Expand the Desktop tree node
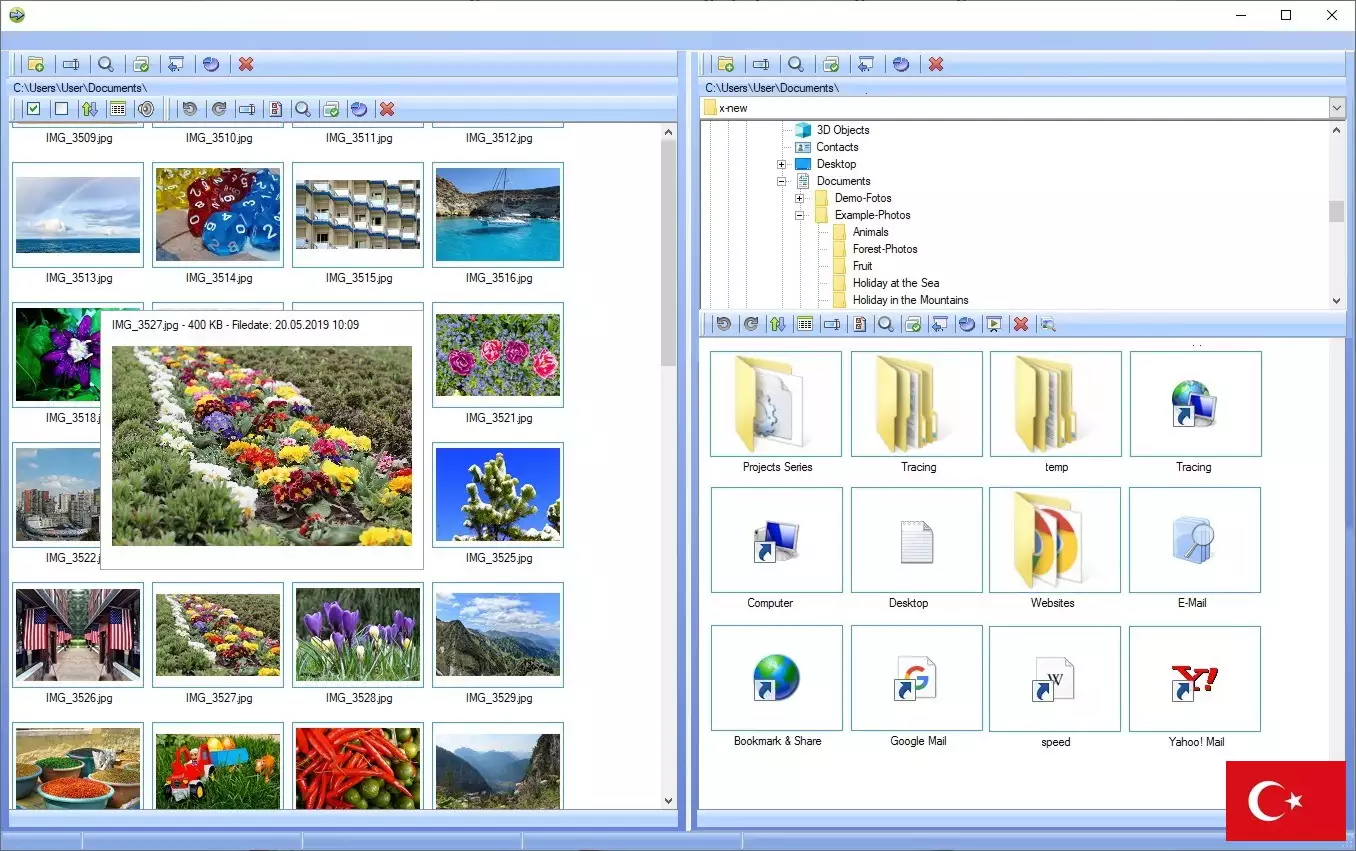The height and width of the screenshot is (851, 1356). click(782, 164)
